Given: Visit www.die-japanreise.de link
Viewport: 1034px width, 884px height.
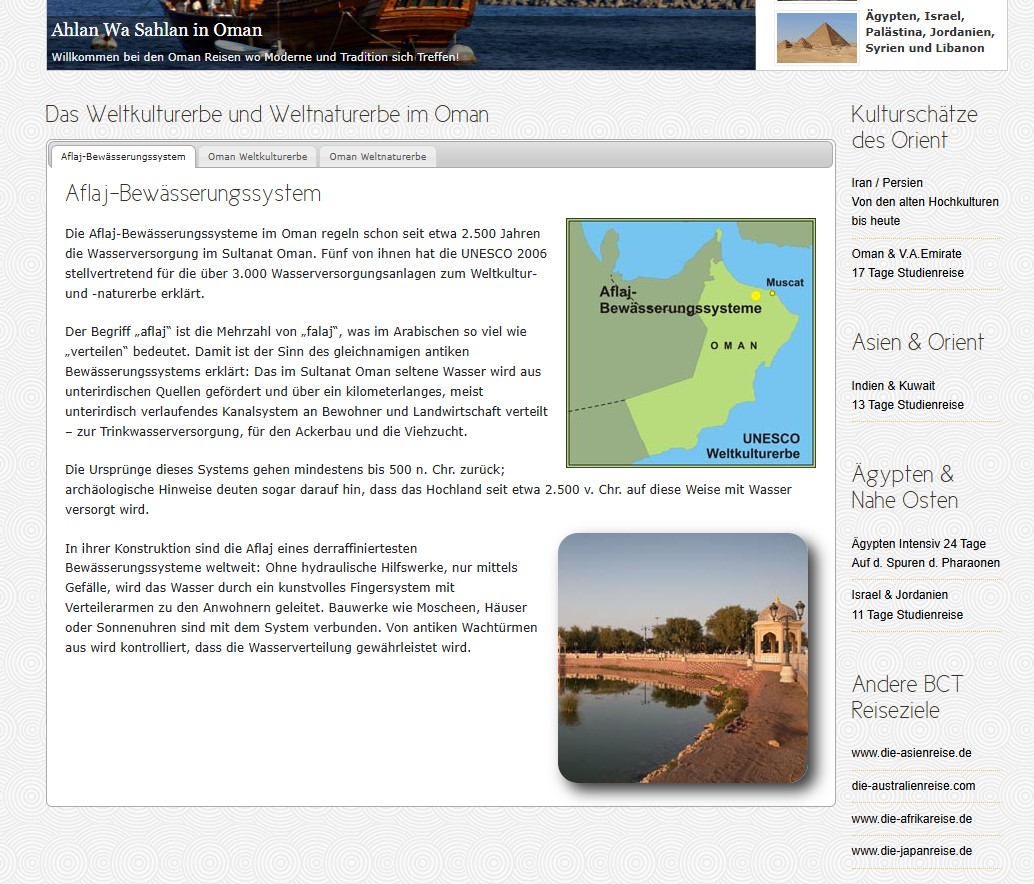Looking at the screenshot, I should (x=911, y=852).
